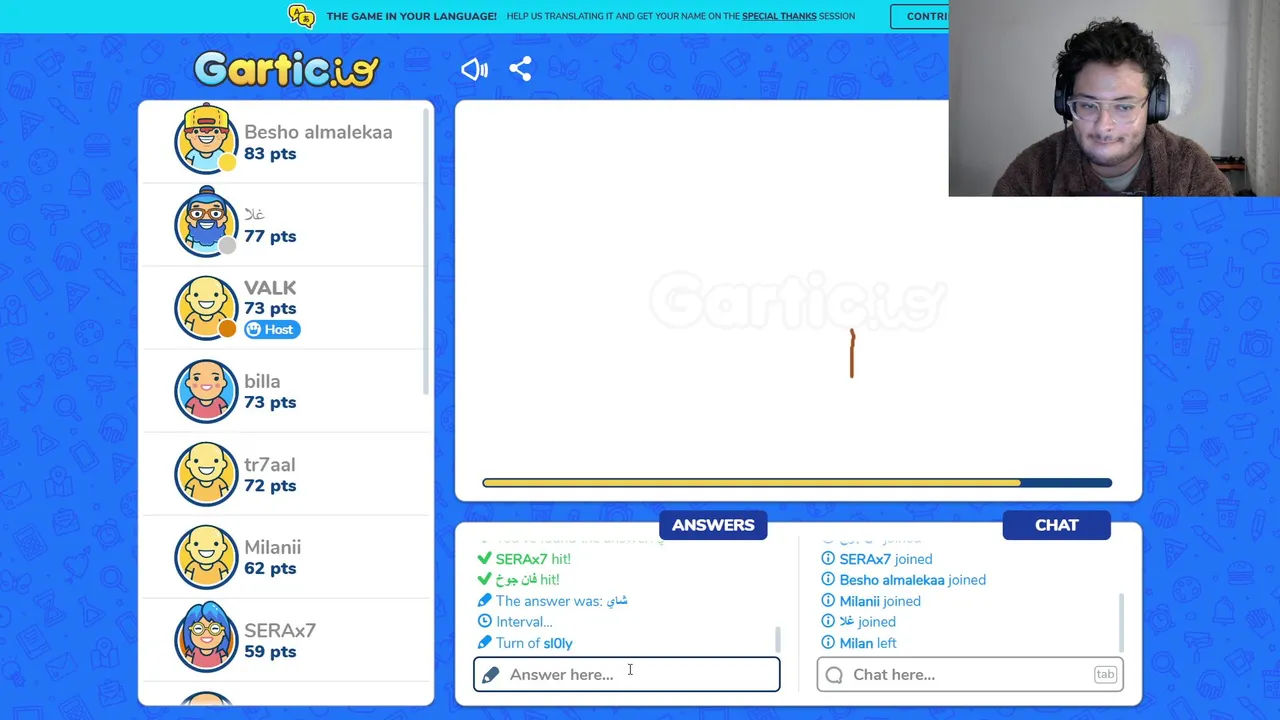Click the translation icon in the top banner
The height and width of the screenshot is (720, 1280).
tap(301, 16)
